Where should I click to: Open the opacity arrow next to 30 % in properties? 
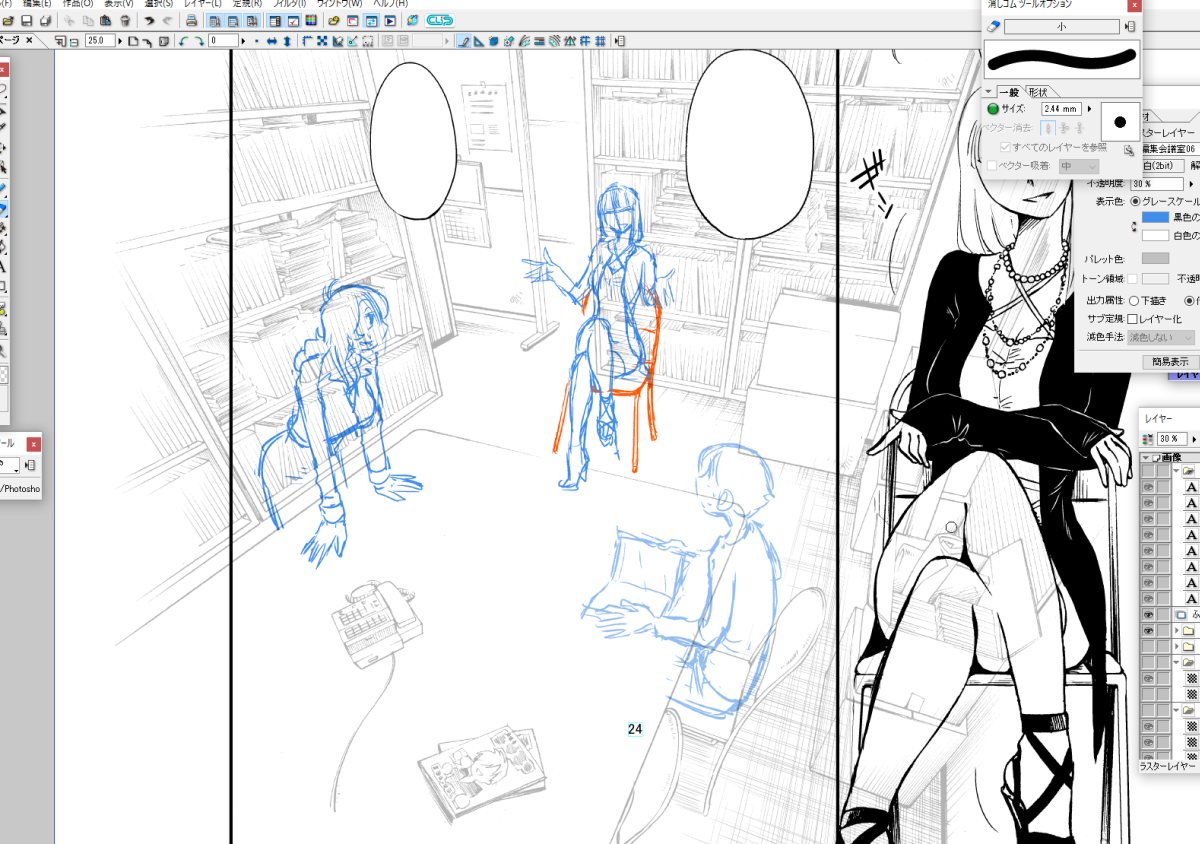click(1191, 184)
